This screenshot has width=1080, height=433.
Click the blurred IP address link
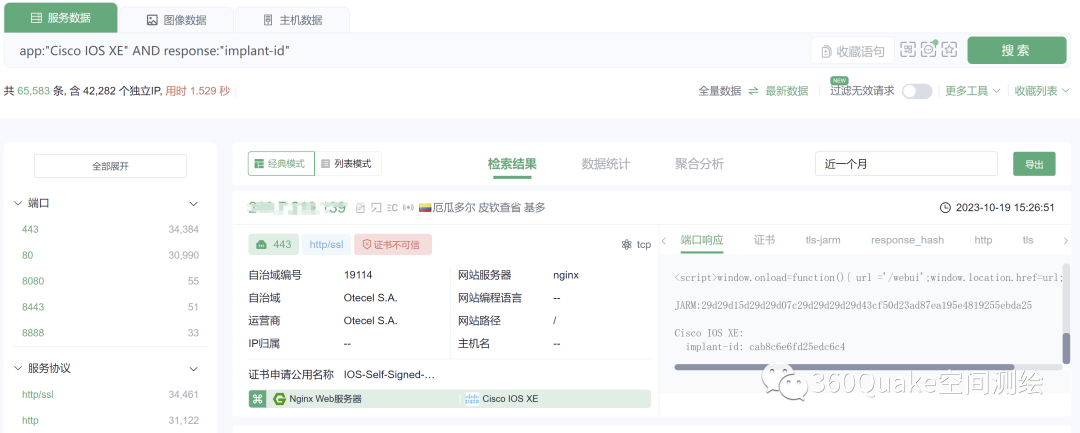tap(297, 207)
